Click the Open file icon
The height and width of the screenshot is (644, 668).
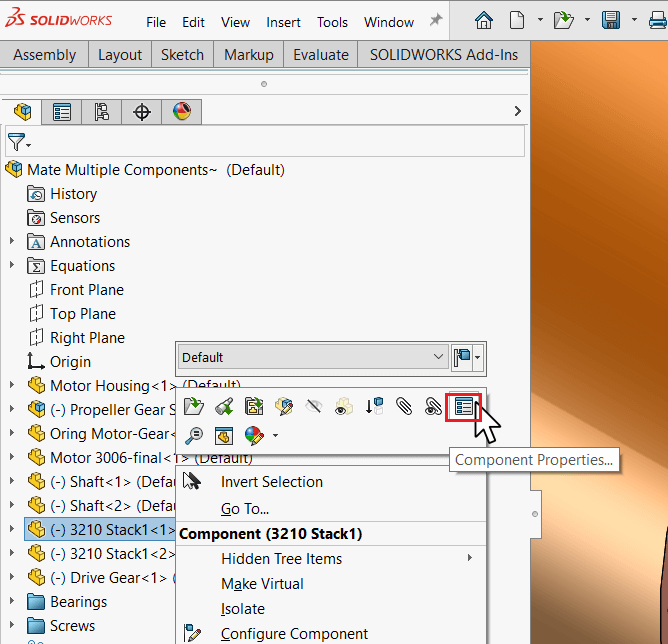564,20
